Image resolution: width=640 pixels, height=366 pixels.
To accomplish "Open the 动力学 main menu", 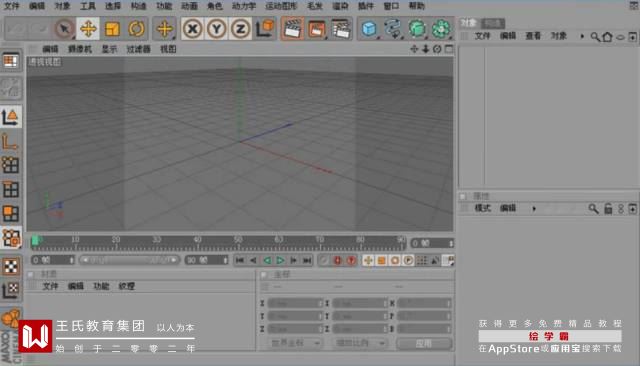I will tap(244, 6).
